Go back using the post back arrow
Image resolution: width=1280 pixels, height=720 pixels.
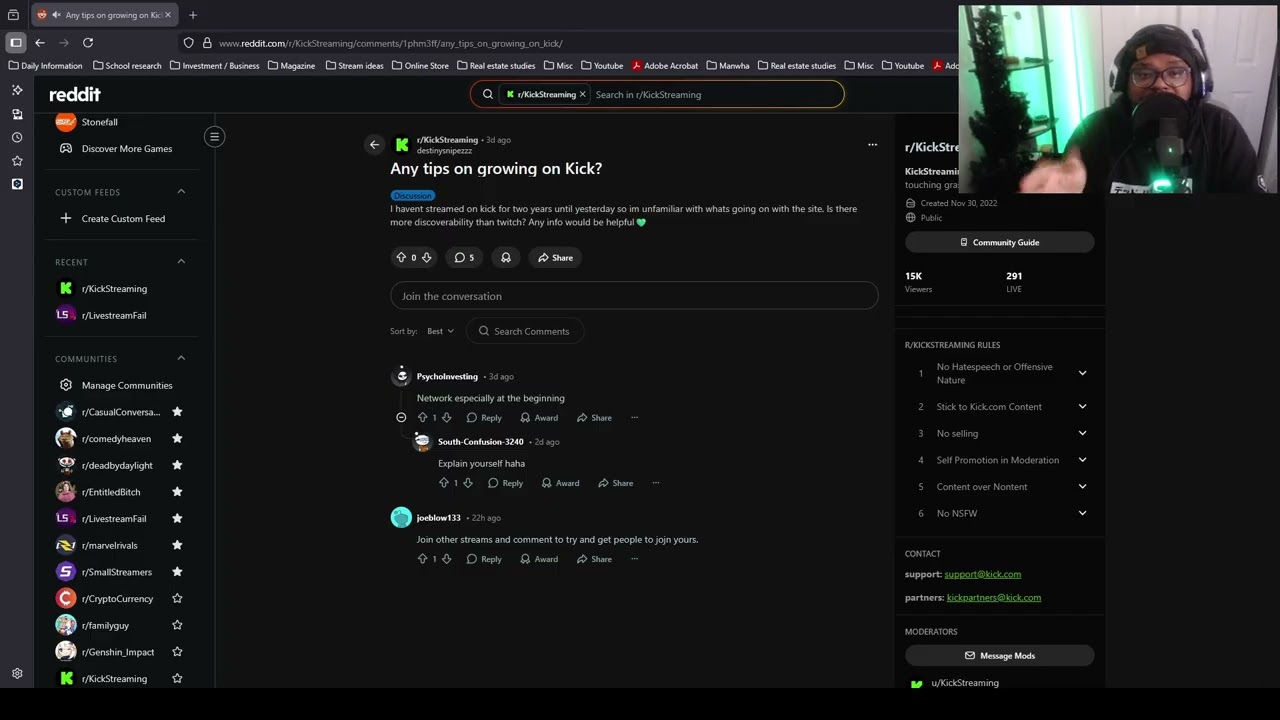[x=374, y=145]
